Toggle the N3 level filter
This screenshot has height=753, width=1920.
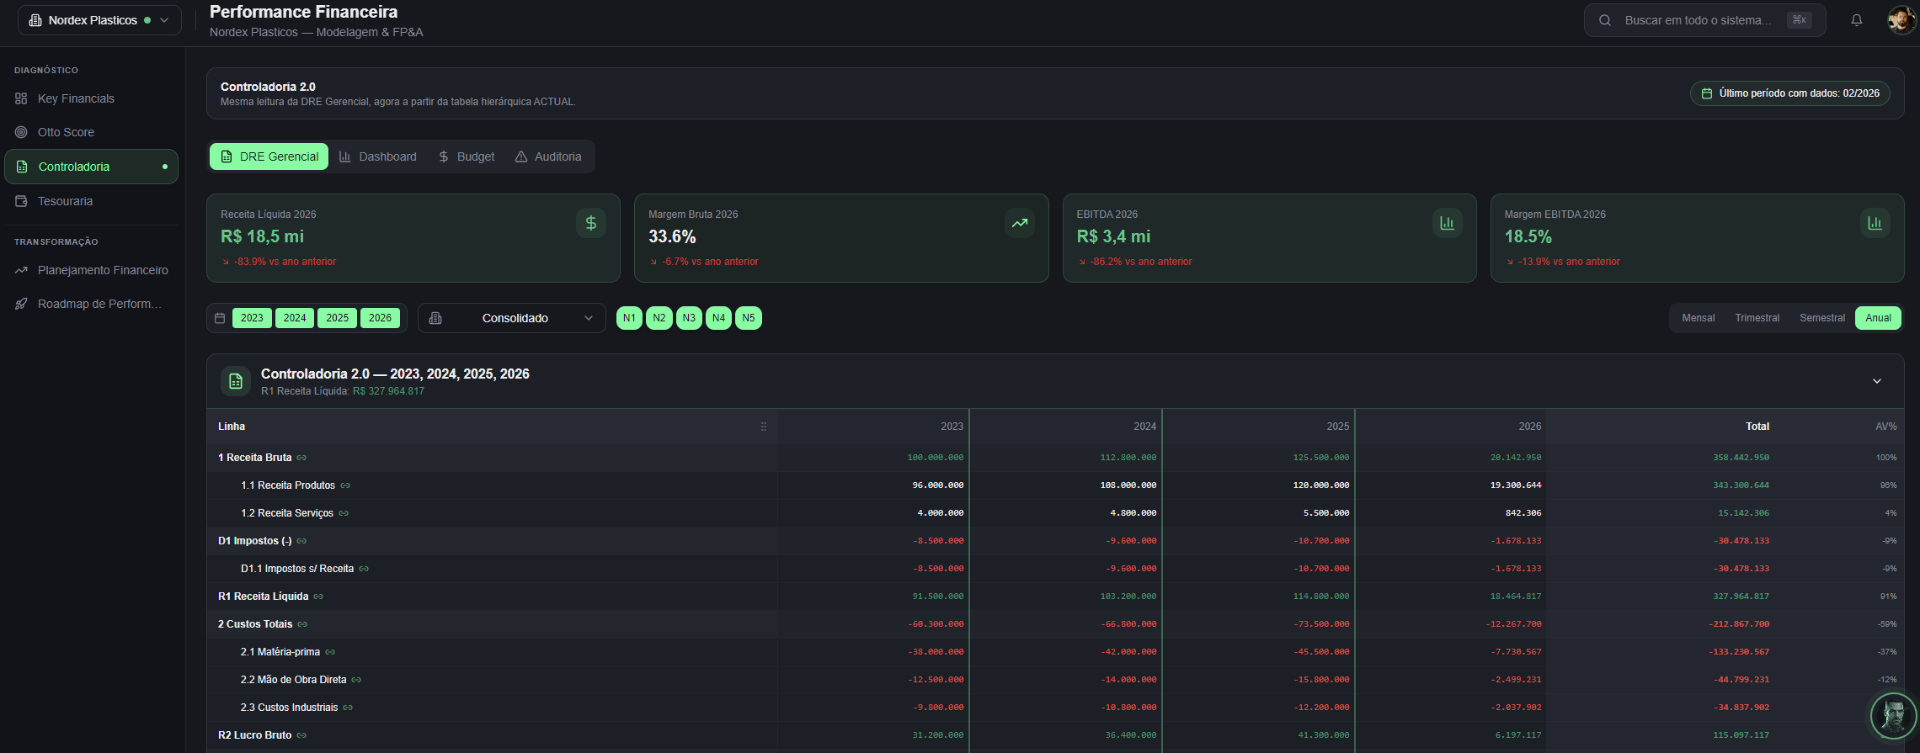[x=689, y=318]
